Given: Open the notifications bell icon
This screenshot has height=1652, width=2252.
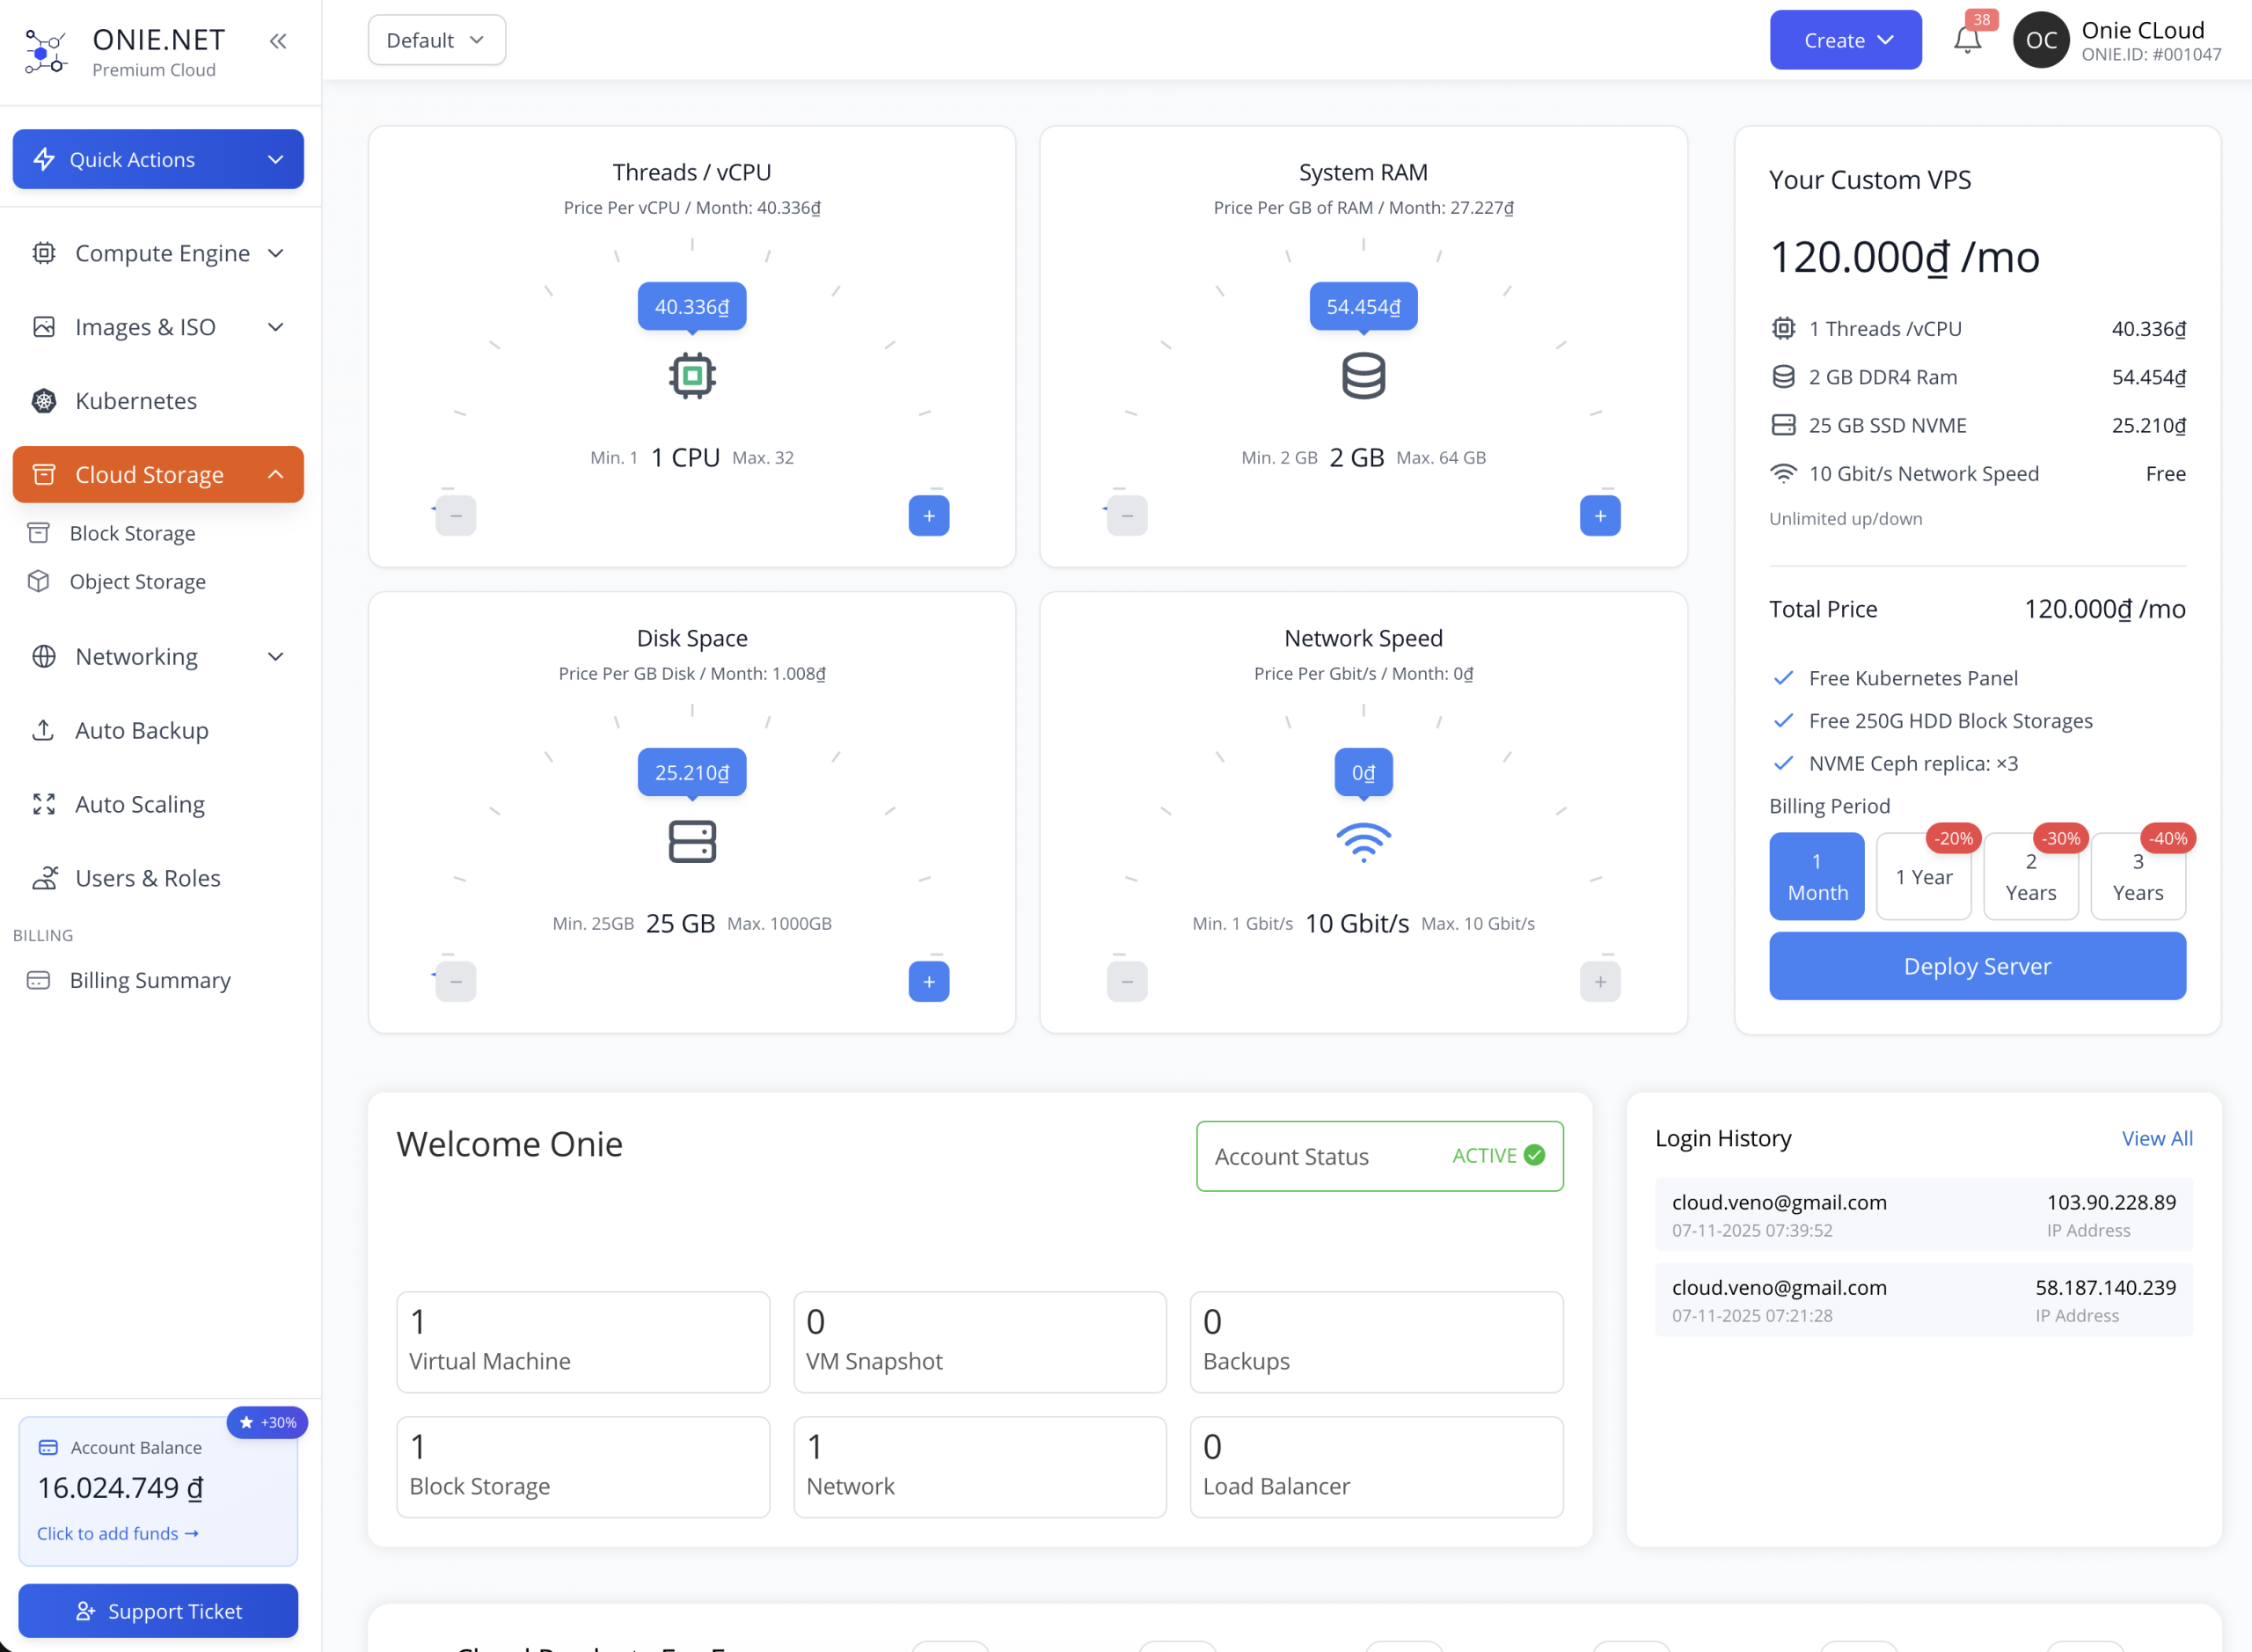Looking at the screenshot, I should coord(1966,40).
